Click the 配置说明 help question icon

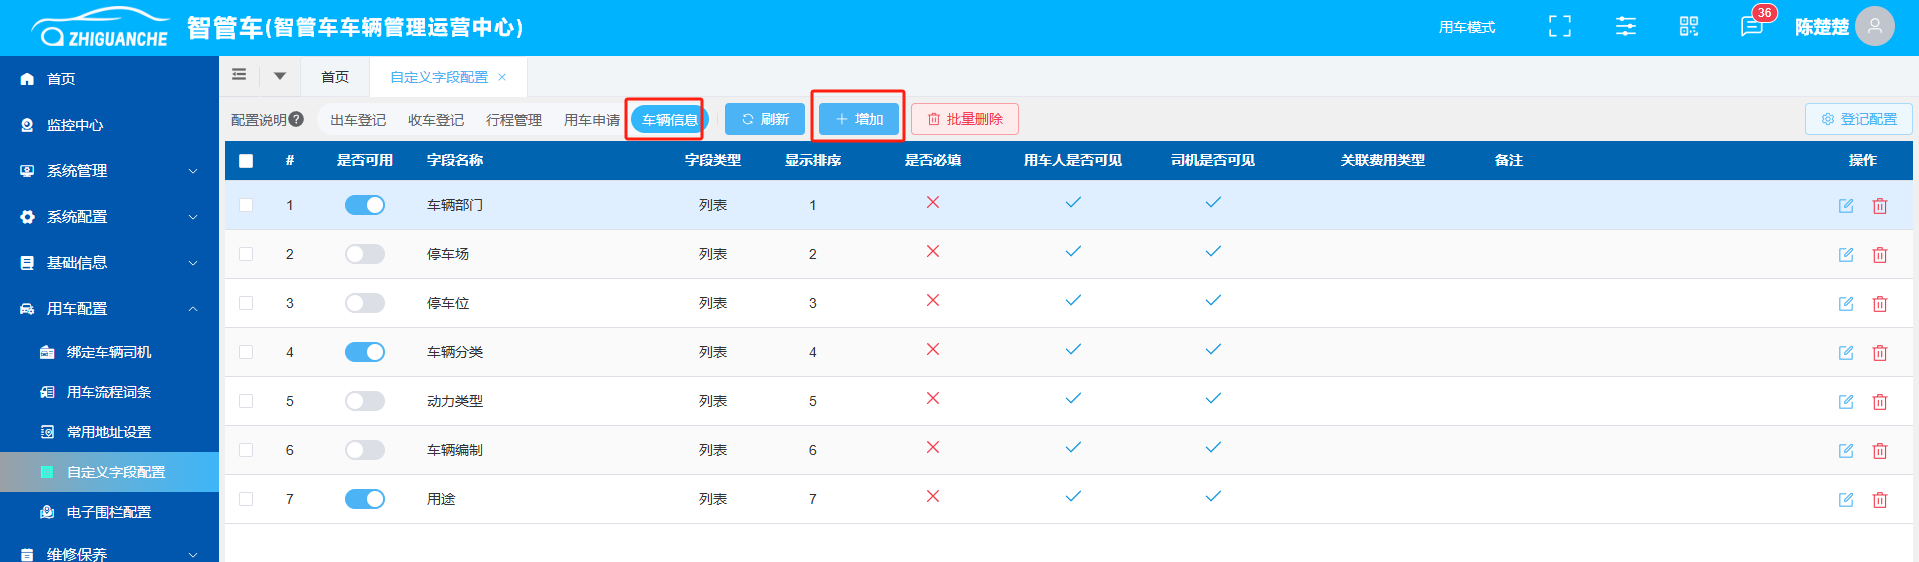coord(297,120)
